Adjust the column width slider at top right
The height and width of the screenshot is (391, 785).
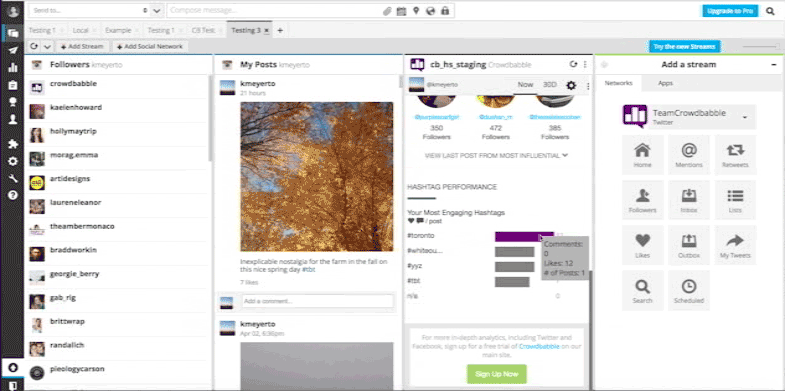click(x=761, y=47)
